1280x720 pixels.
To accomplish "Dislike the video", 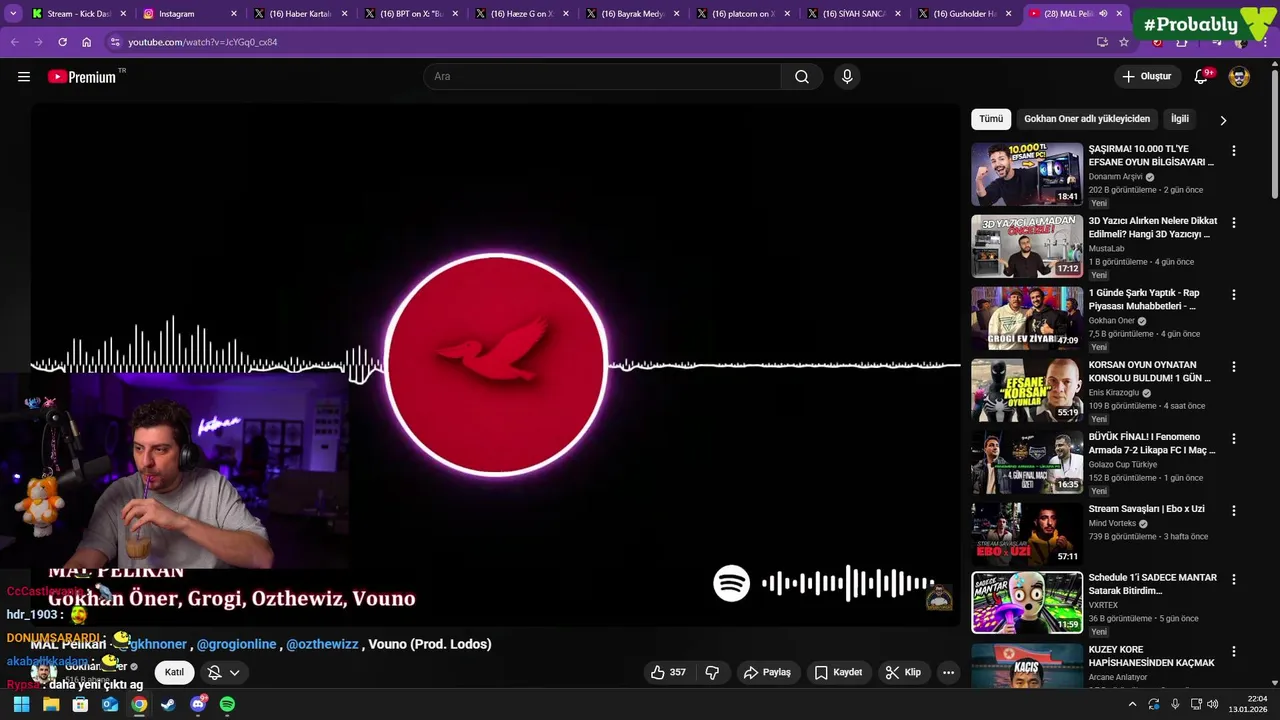I will point(712,672).
